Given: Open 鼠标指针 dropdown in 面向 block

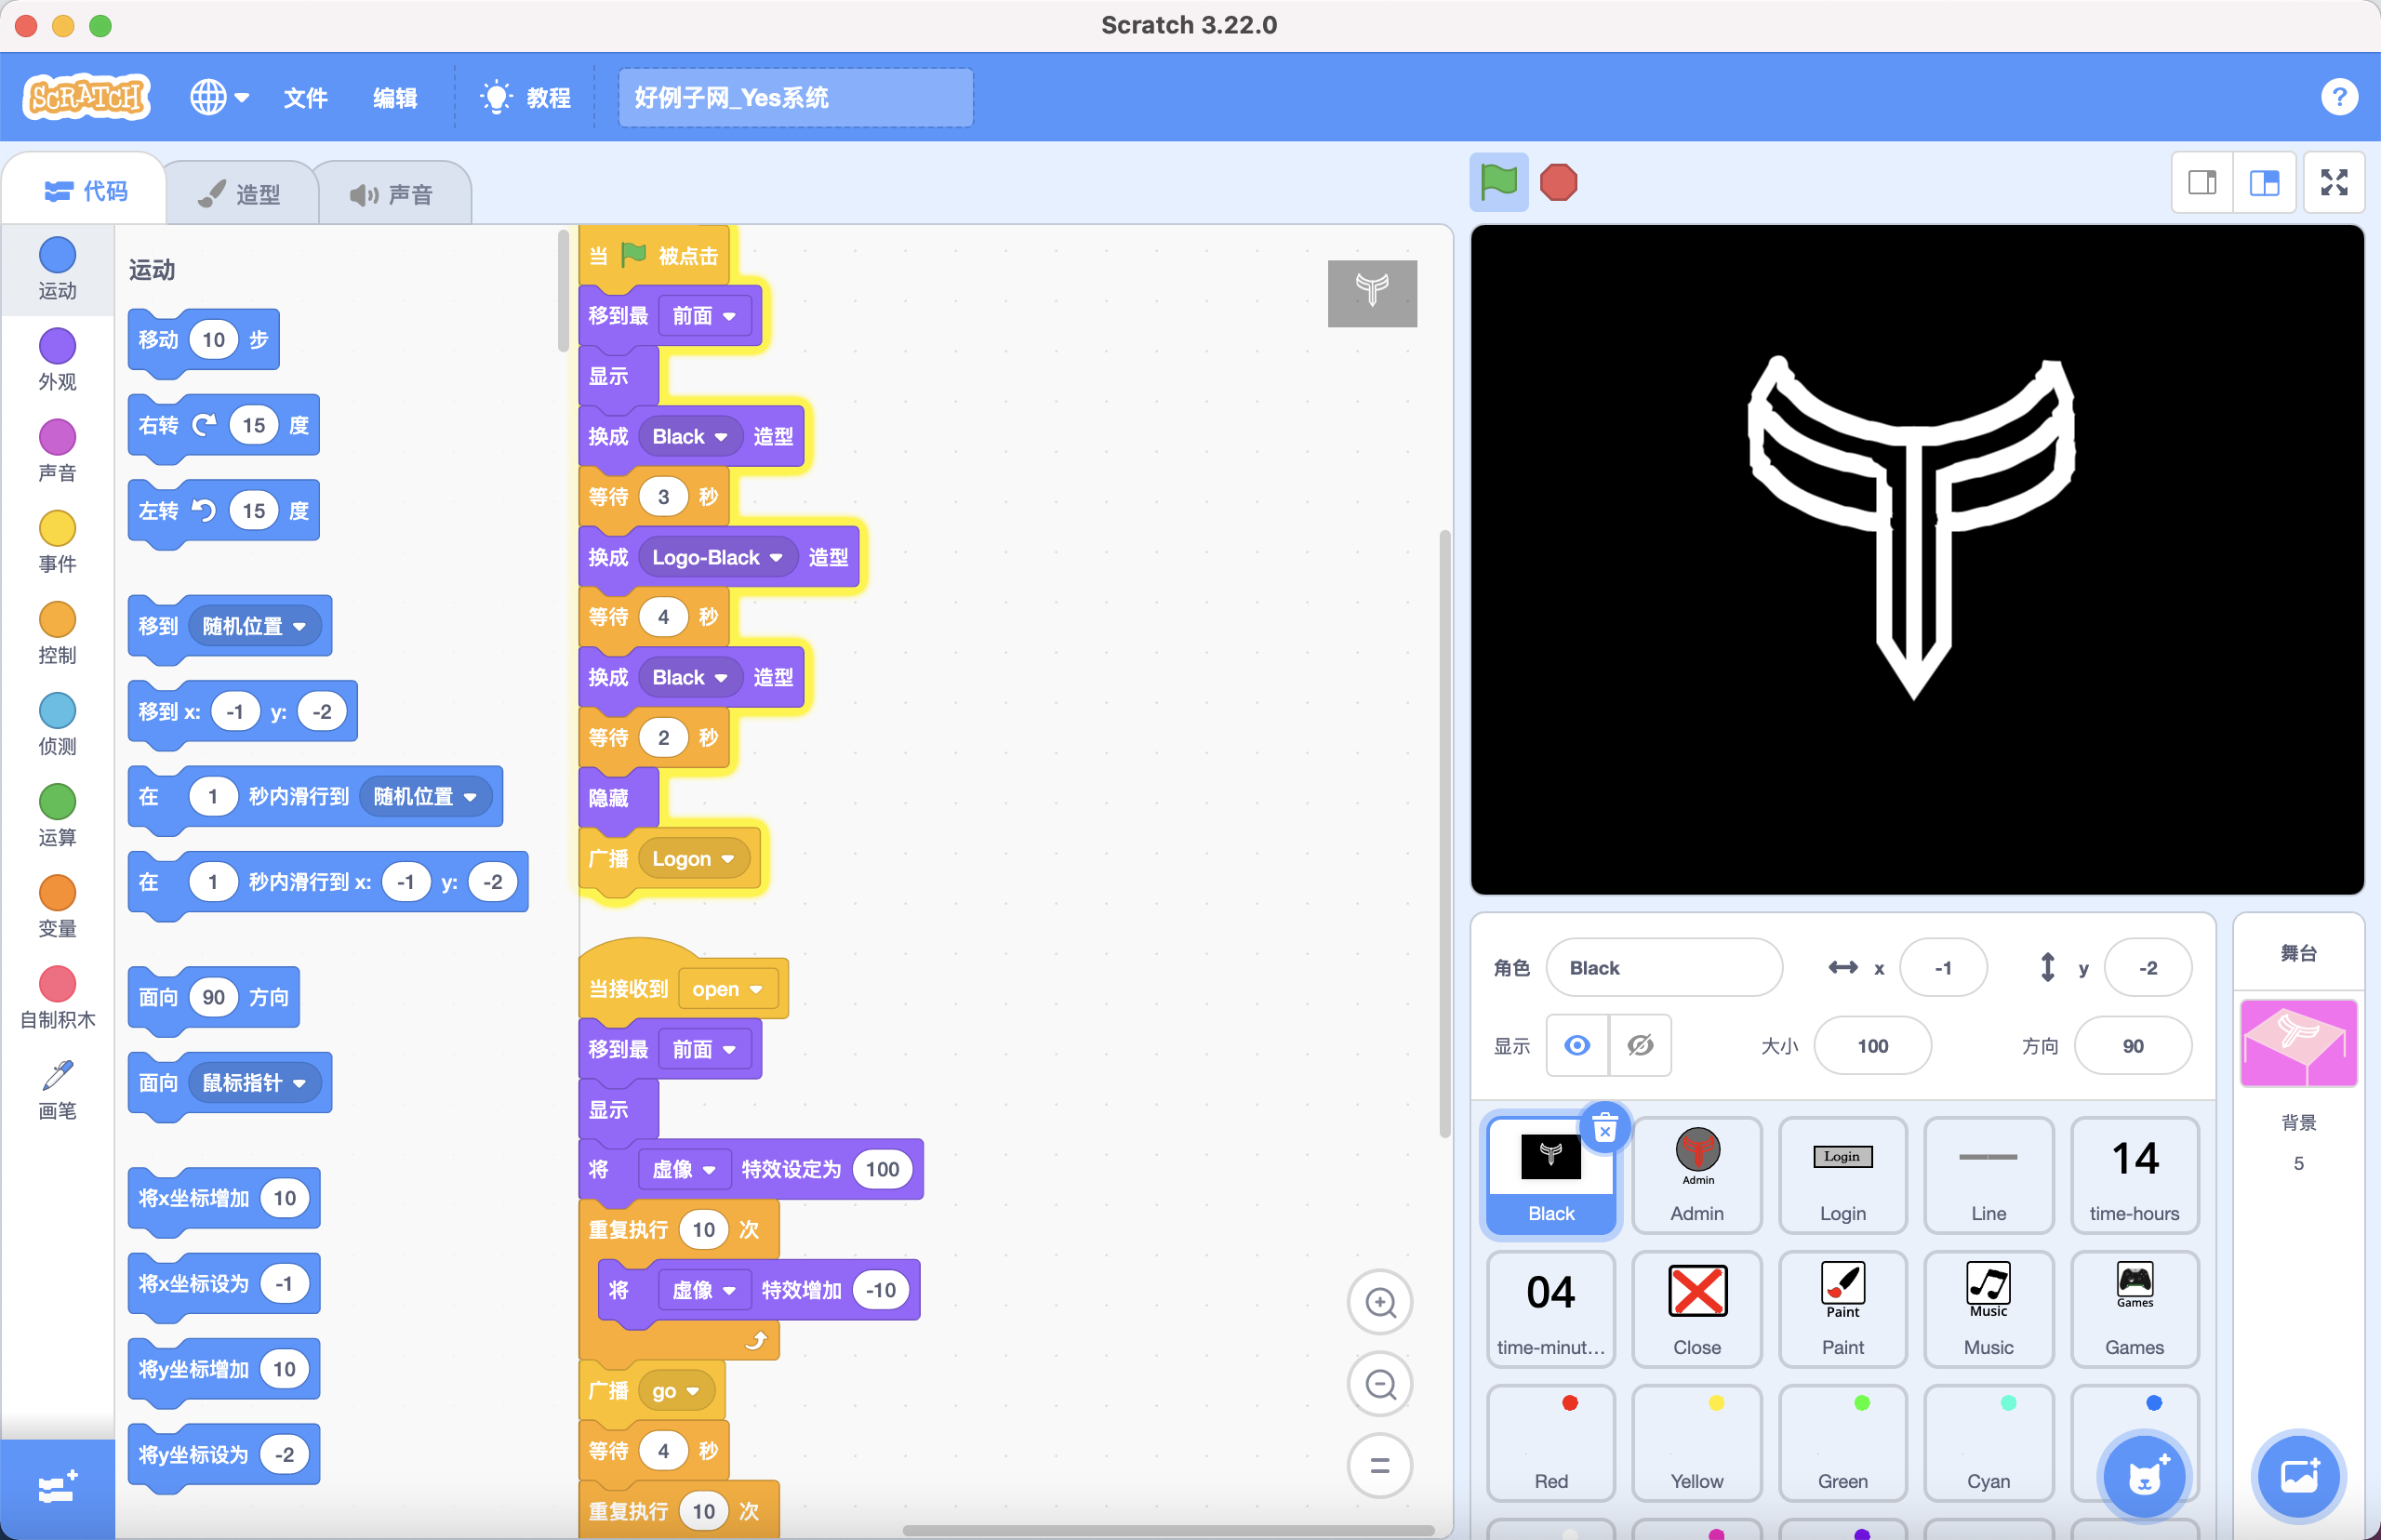Looking at the screenshot, I should click(x=254, y=1083).
